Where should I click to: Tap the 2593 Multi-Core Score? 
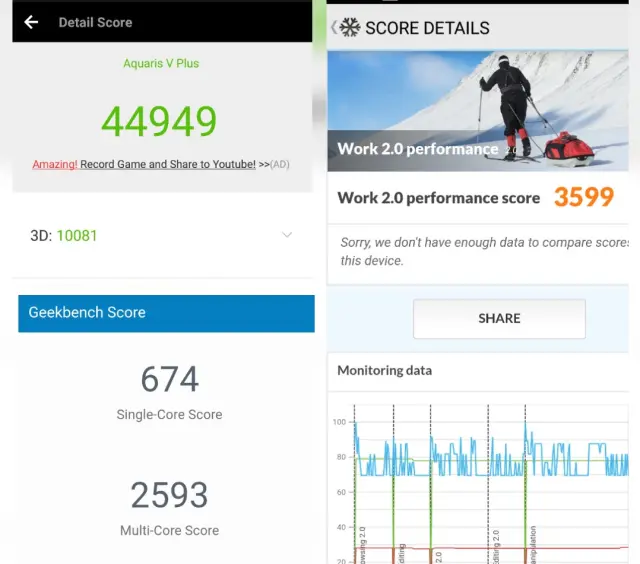pyautogui.click(x=169, y=495)
